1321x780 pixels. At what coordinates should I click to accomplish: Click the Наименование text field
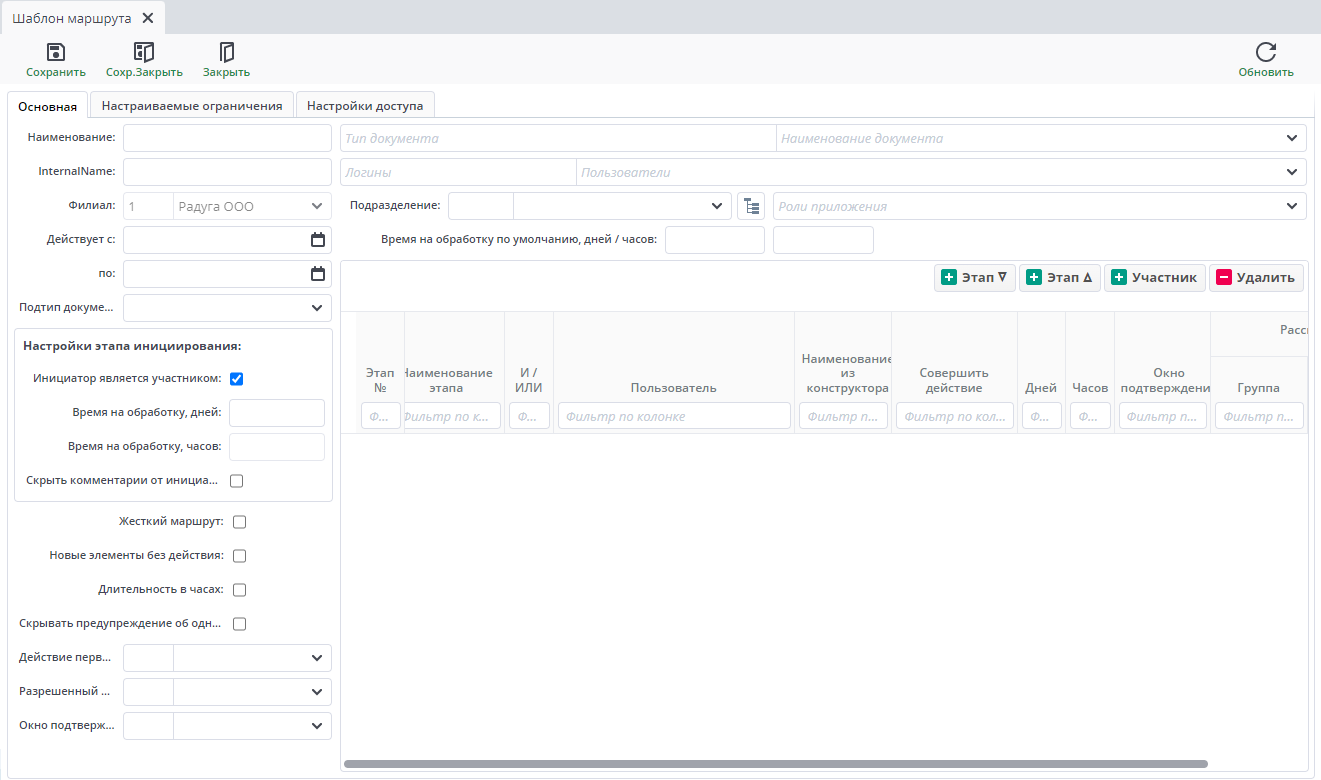click(227, 138)
